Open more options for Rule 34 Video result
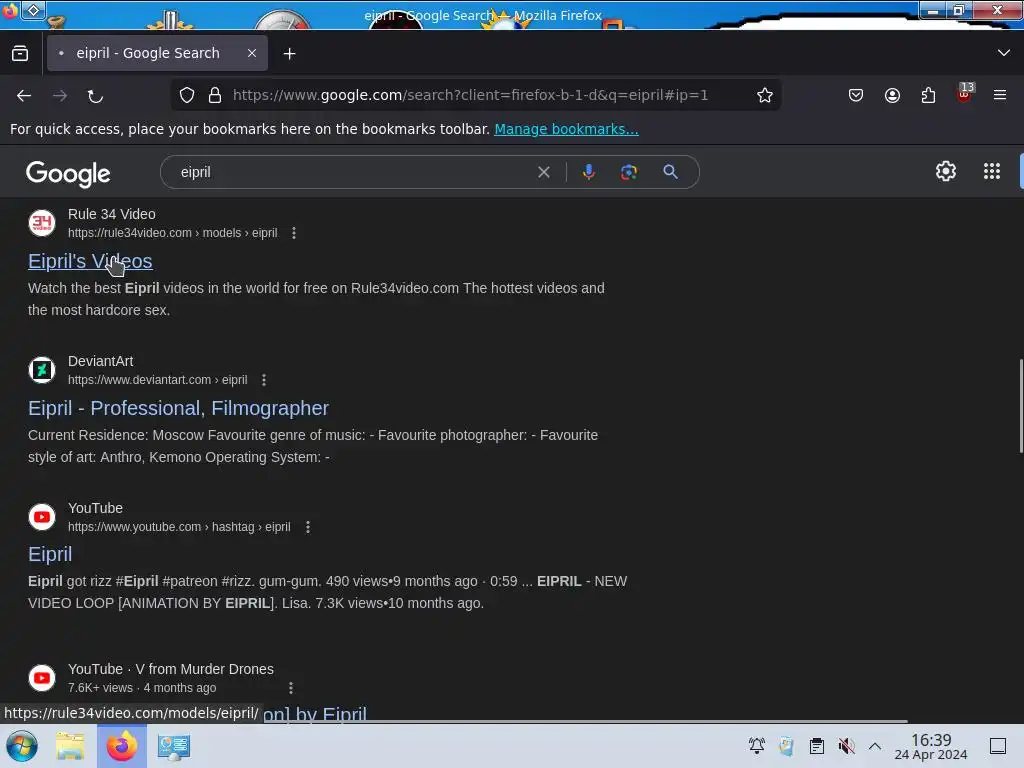Image resolution: width=1024 pixels, height=768 pixels. (x=294, y=233)
